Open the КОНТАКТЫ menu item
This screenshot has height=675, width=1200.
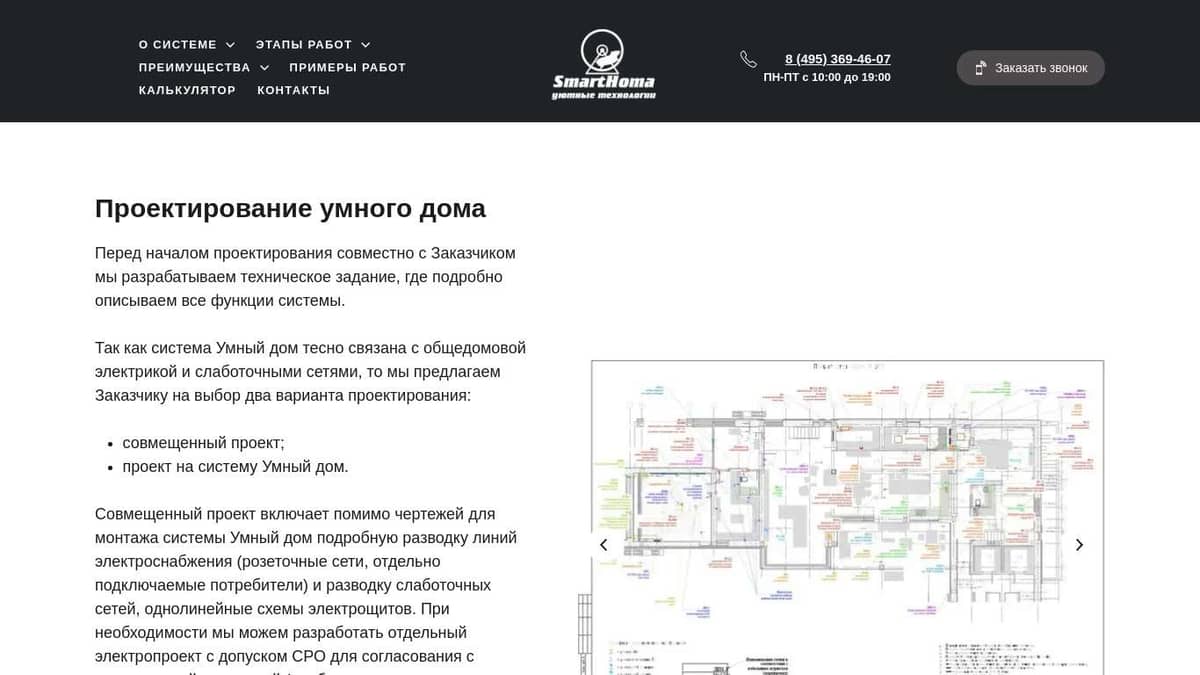click(294, 90)
